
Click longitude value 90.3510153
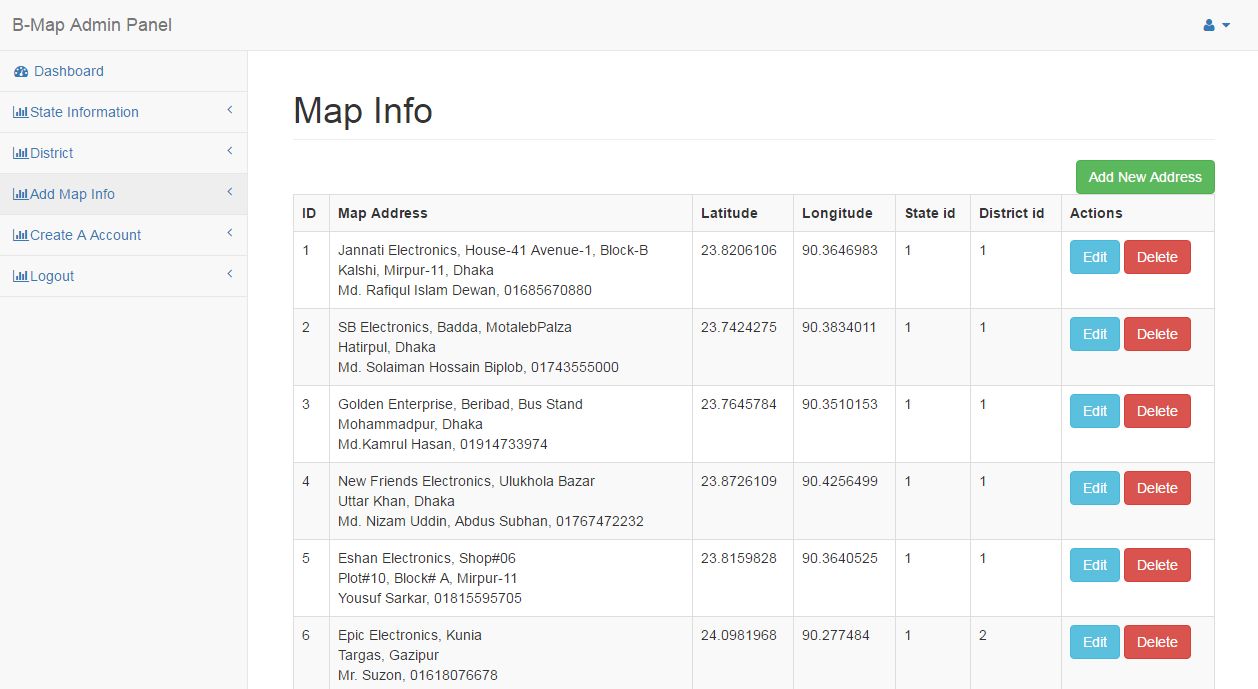coord(840,404)
